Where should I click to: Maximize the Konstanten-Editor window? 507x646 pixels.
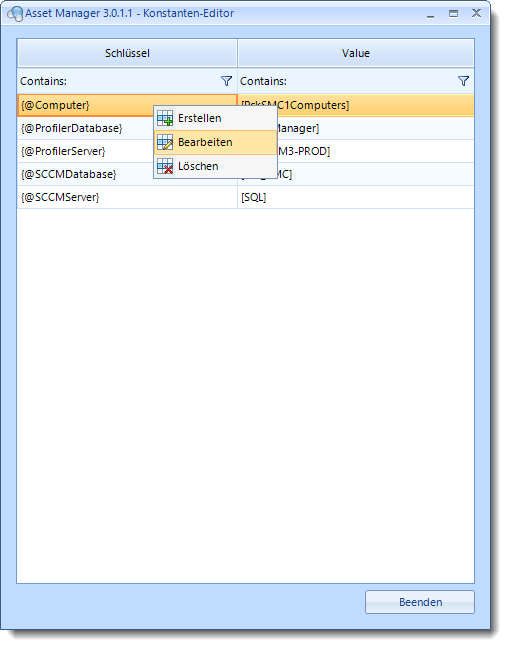pos(453,14)
